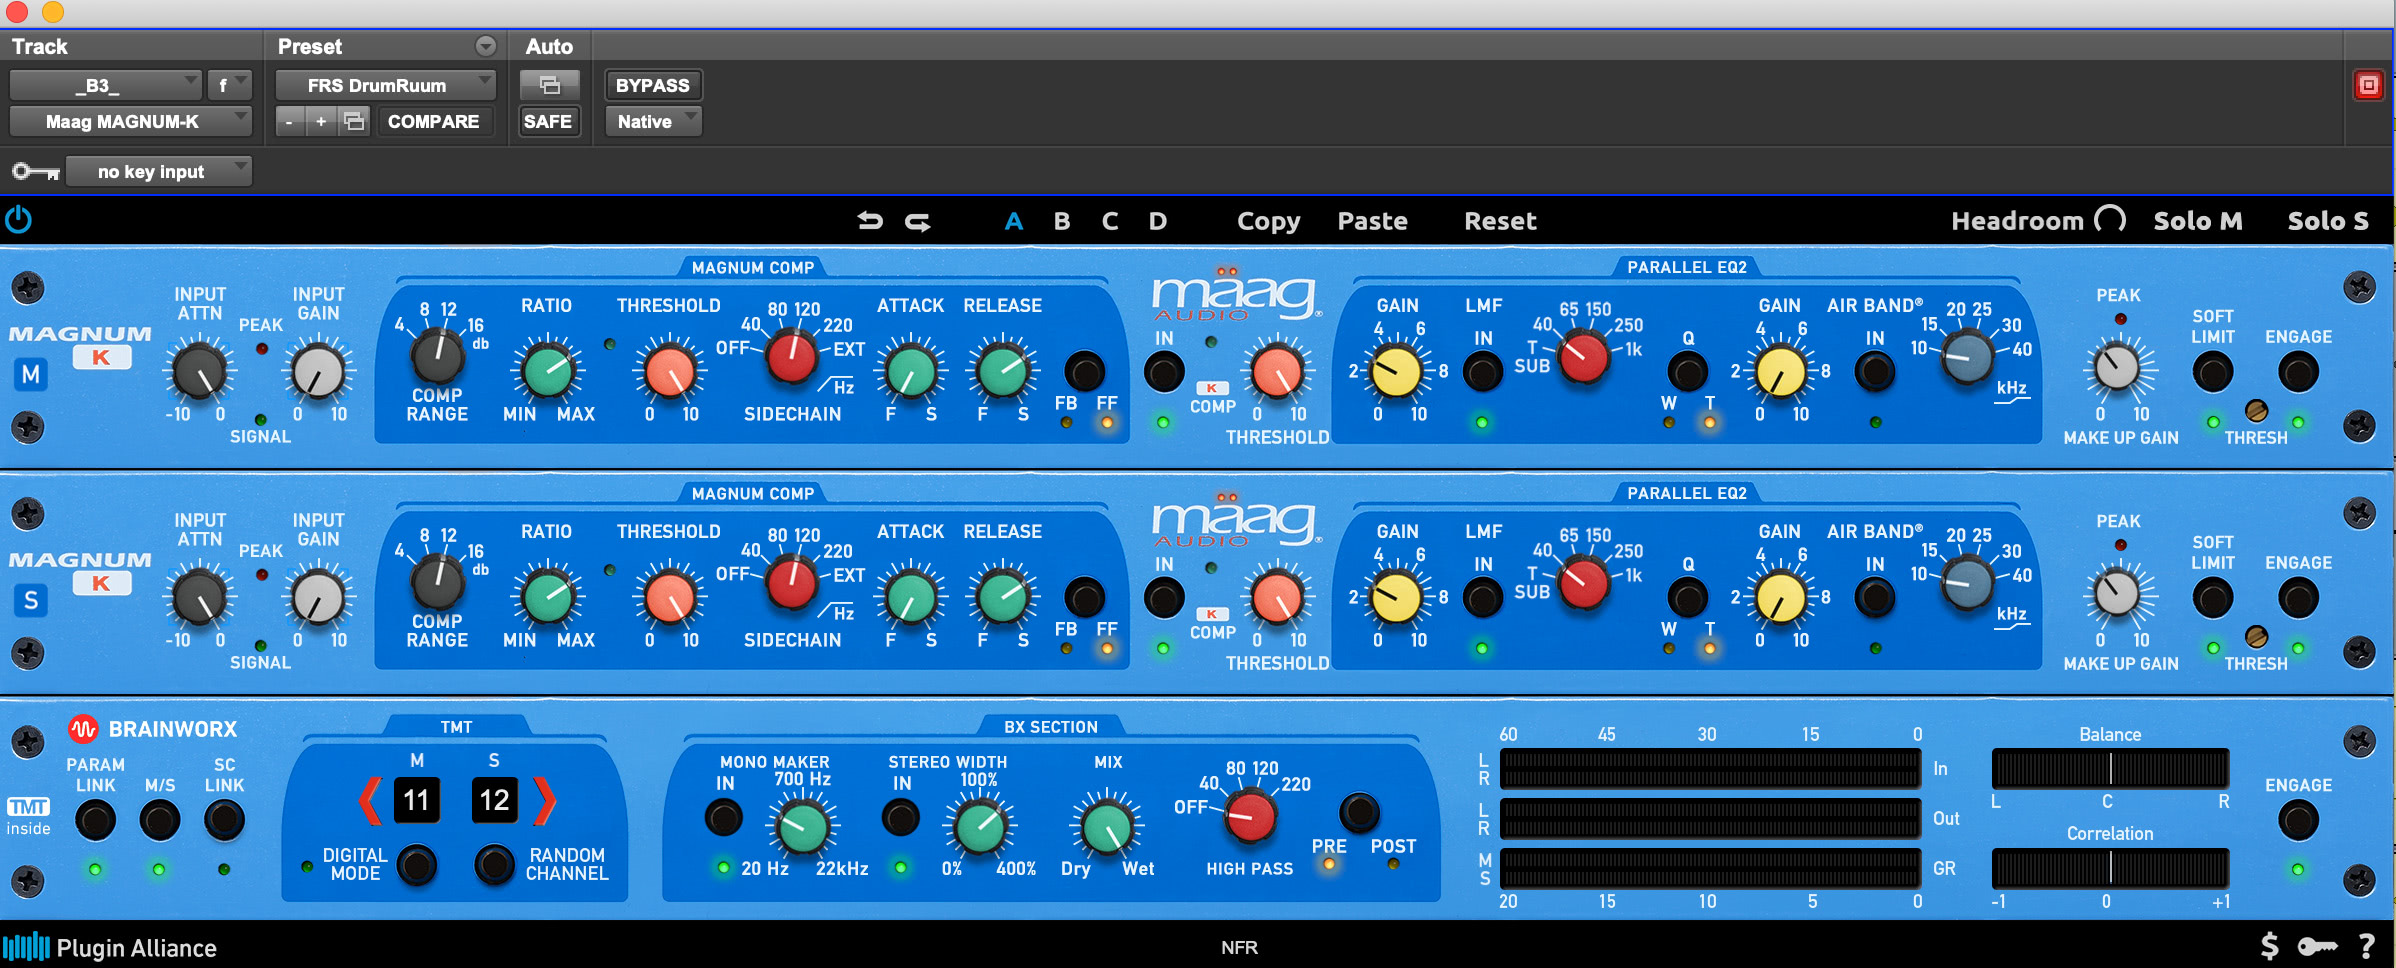
Task: Select settings slot B
Action: 1062,221
